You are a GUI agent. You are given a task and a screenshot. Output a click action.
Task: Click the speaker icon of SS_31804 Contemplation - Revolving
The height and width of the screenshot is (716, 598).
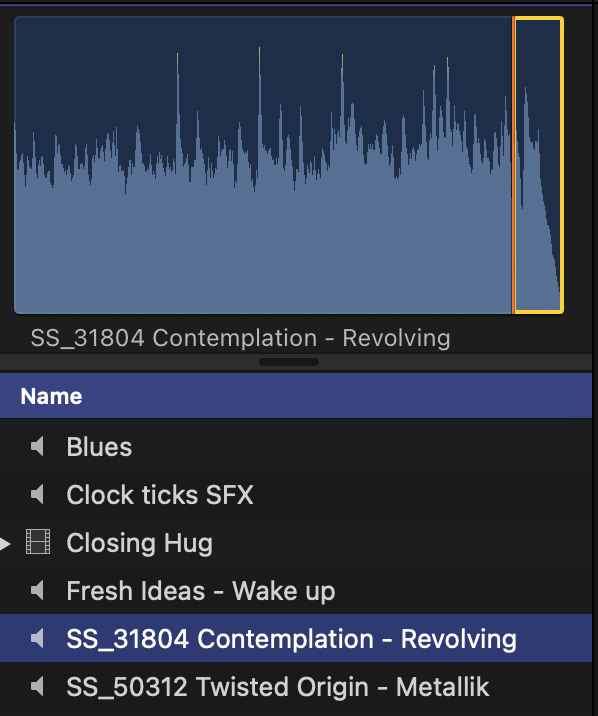37,638
